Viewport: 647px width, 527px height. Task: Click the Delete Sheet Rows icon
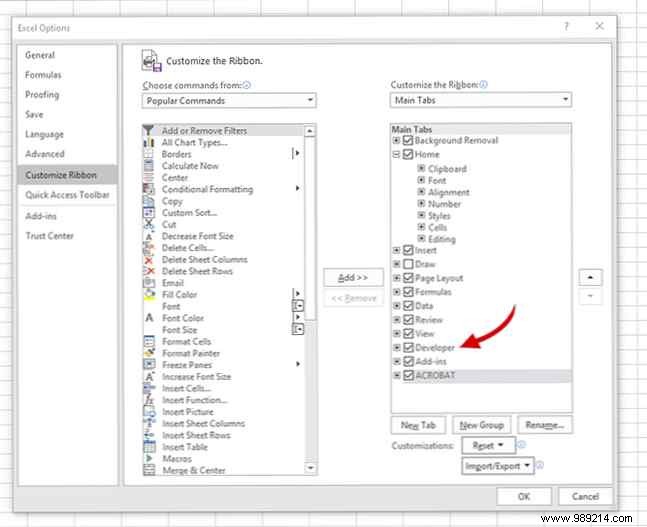coord(148,271)
